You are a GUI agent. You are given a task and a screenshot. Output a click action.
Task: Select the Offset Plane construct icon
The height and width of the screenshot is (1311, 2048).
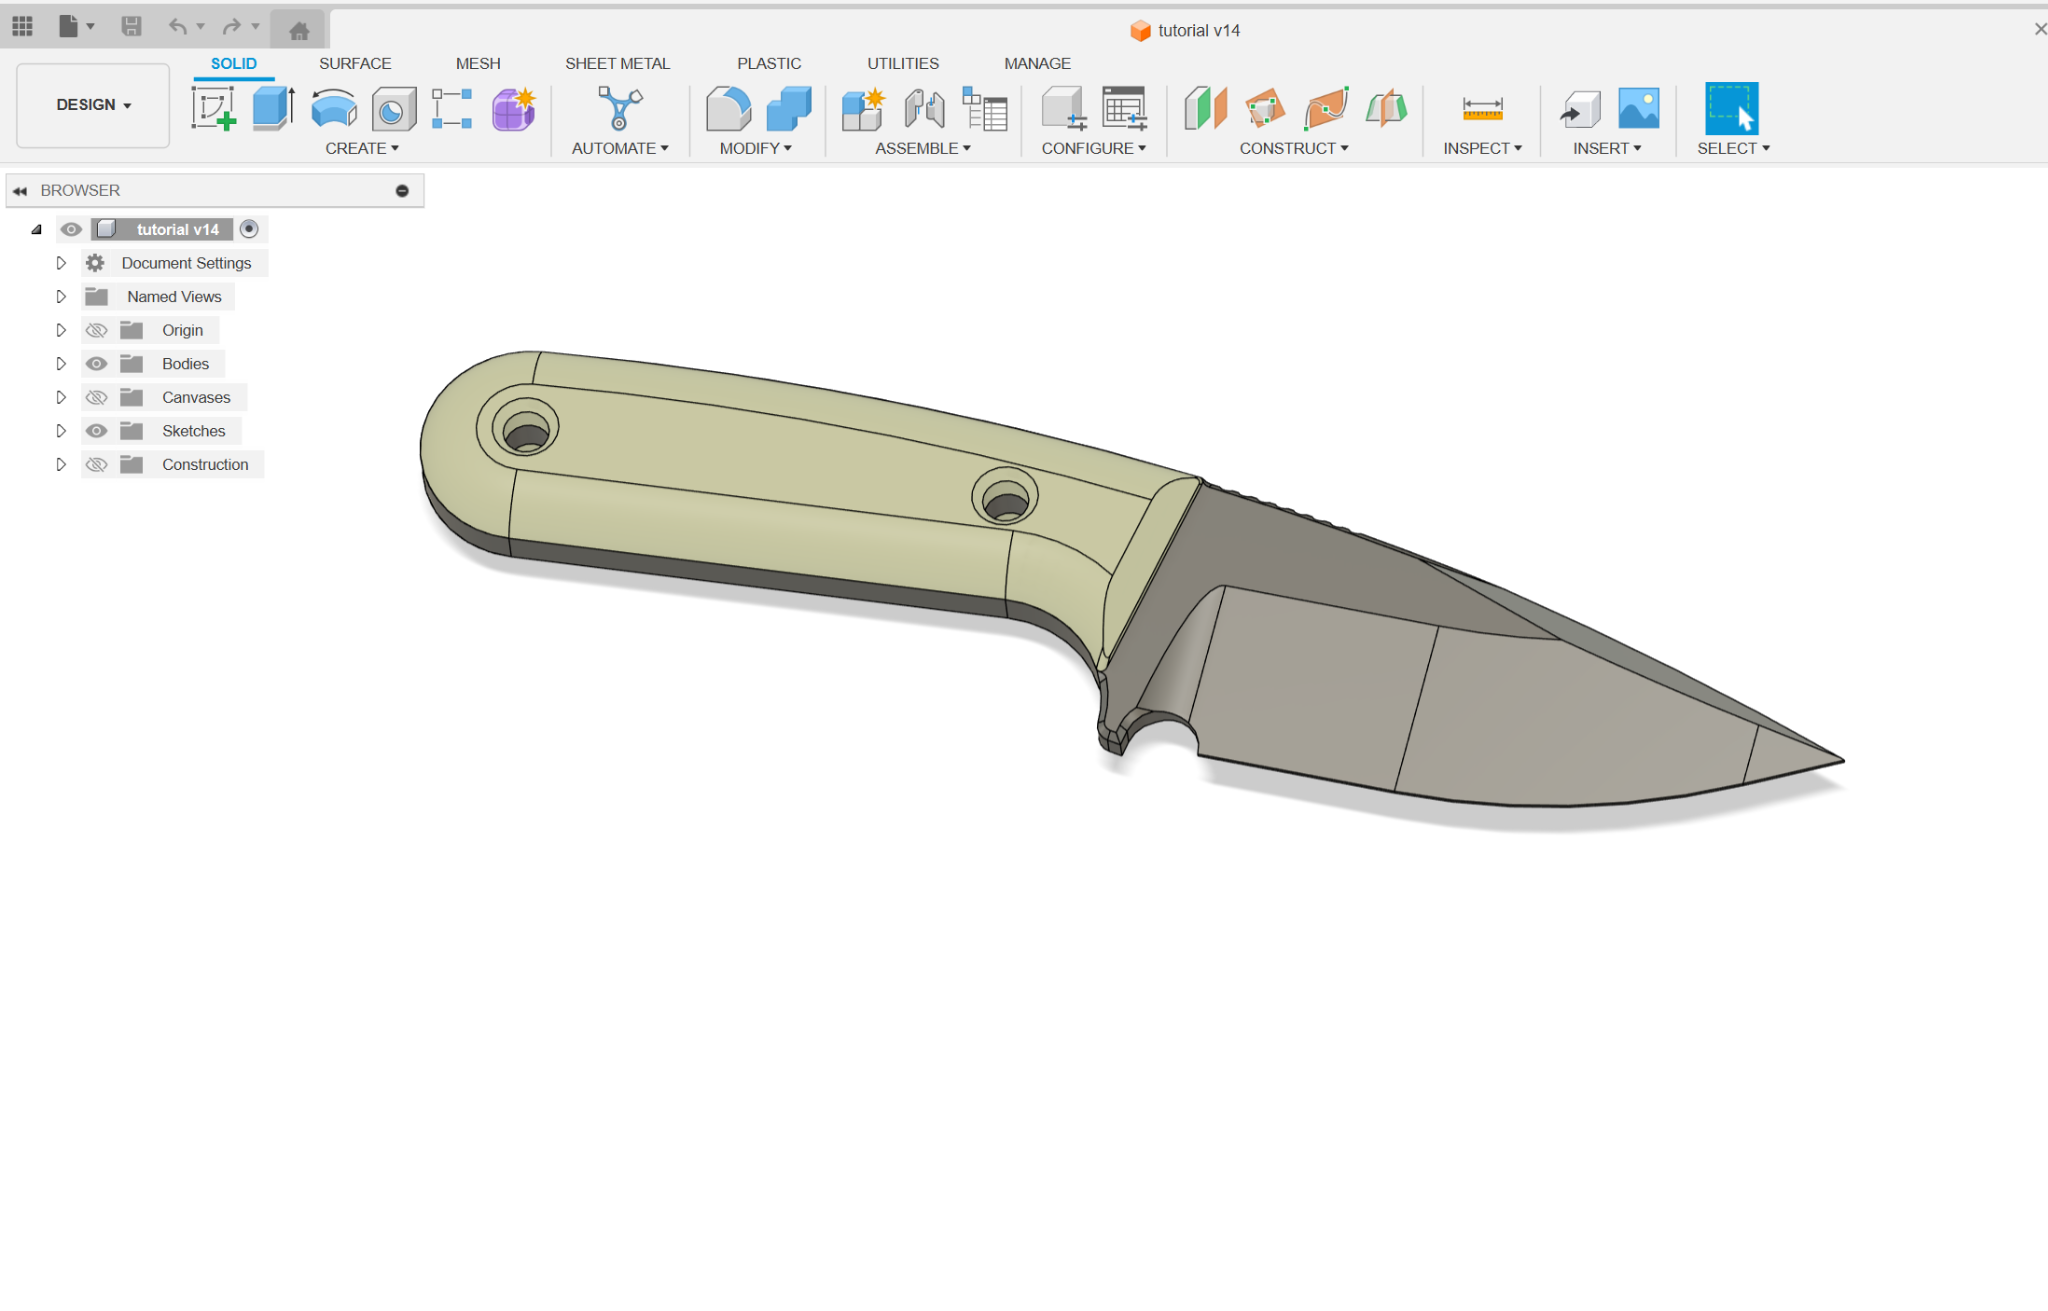1205,108
